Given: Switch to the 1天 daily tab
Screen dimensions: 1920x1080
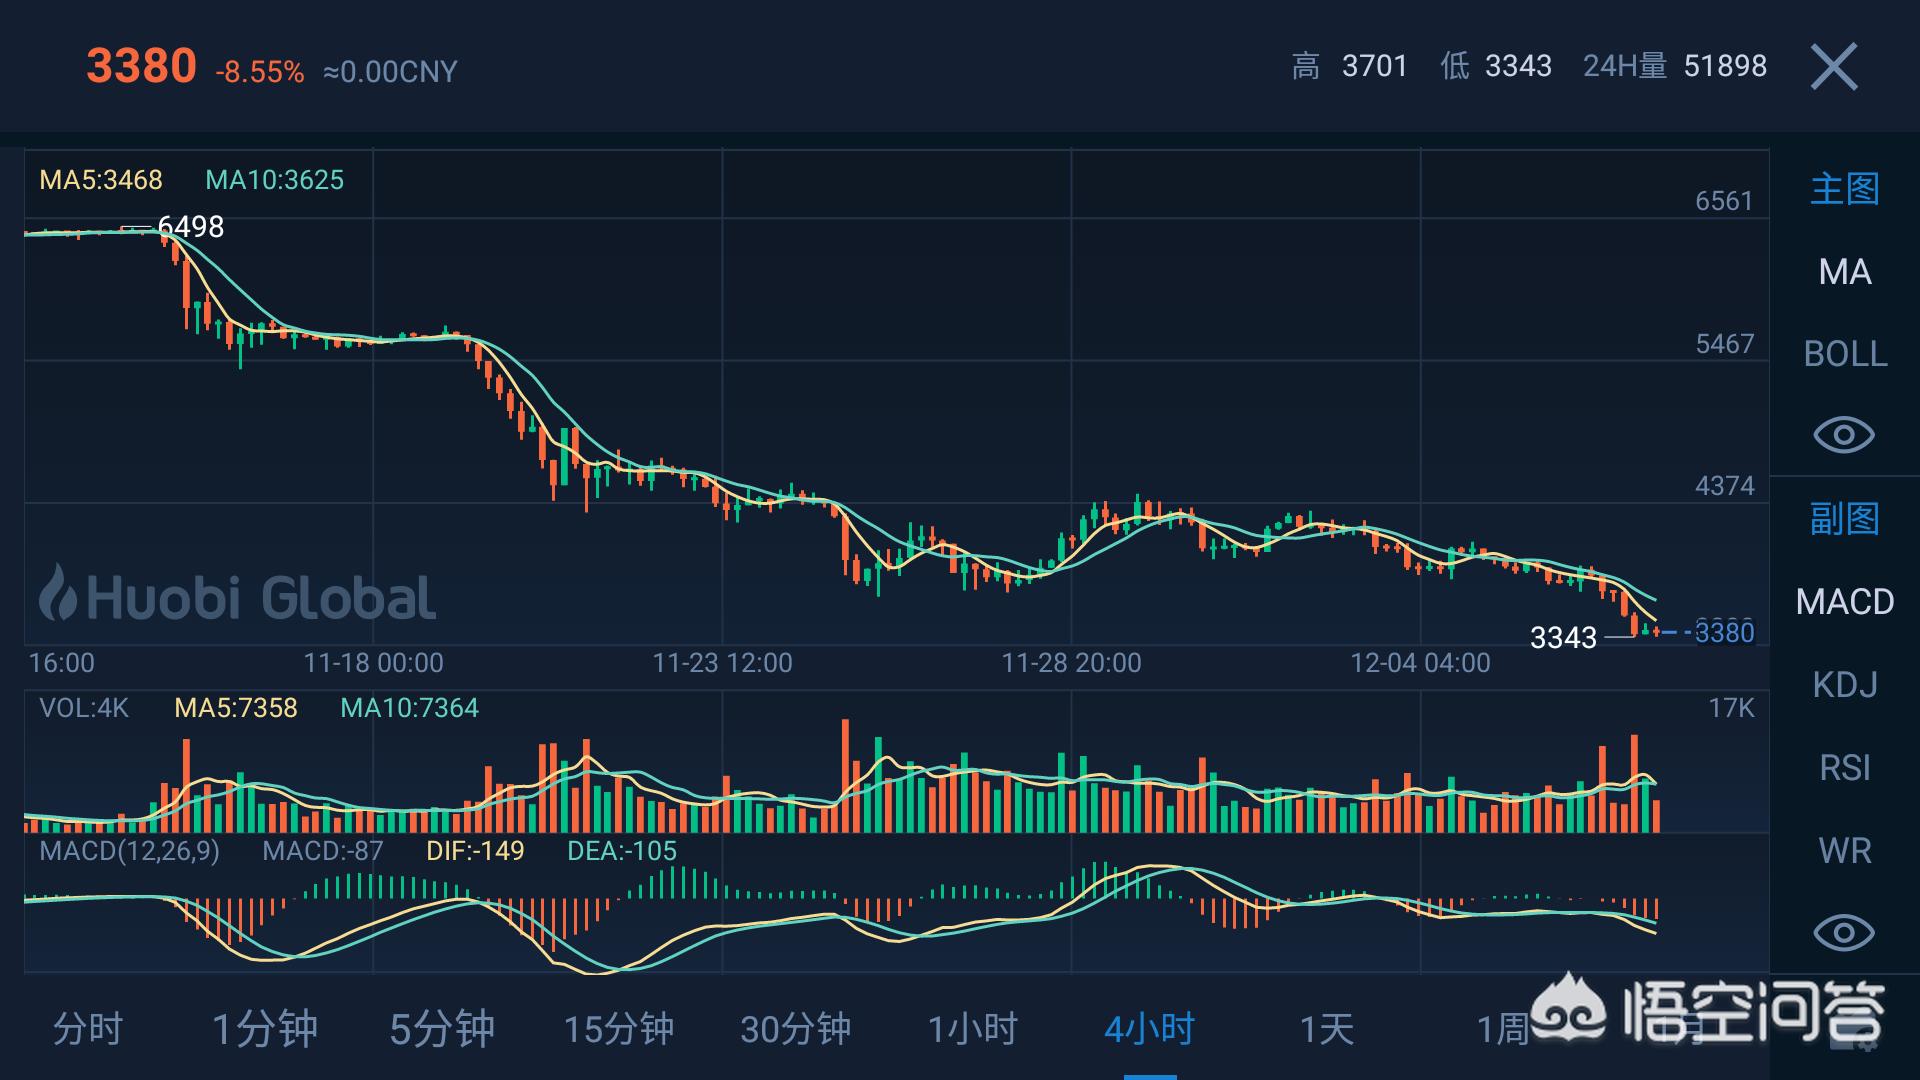Looking at the screenshot, I should [x=1326, y=1028].
